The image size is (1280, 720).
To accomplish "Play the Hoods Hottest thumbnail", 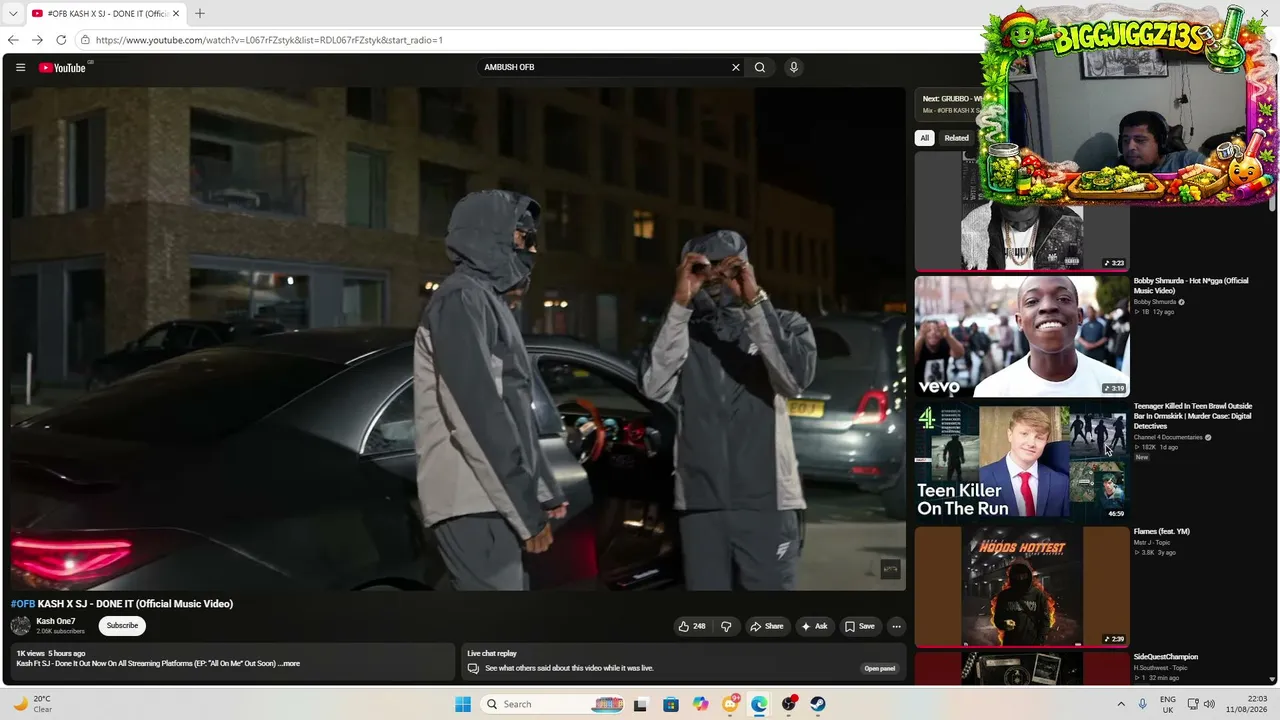I will [x=1022, y=587].
